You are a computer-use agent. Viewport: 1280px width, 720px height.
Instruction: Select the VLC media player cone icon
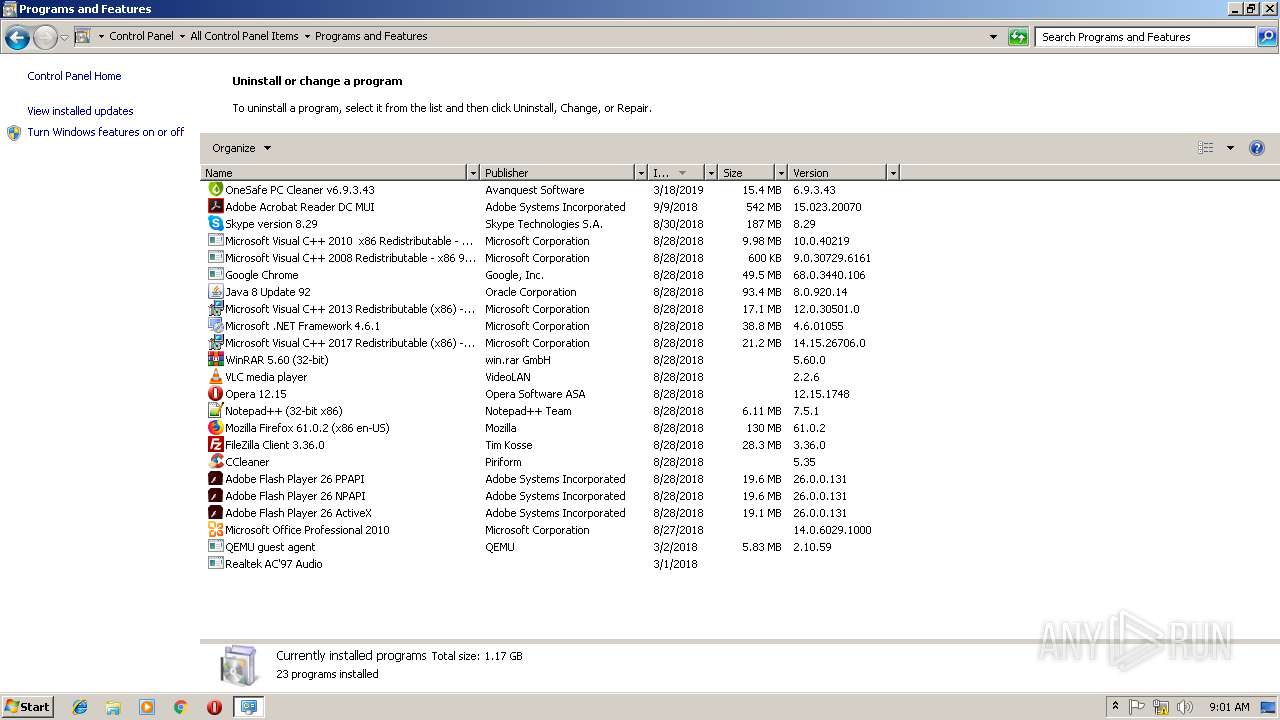click(215, 376)
